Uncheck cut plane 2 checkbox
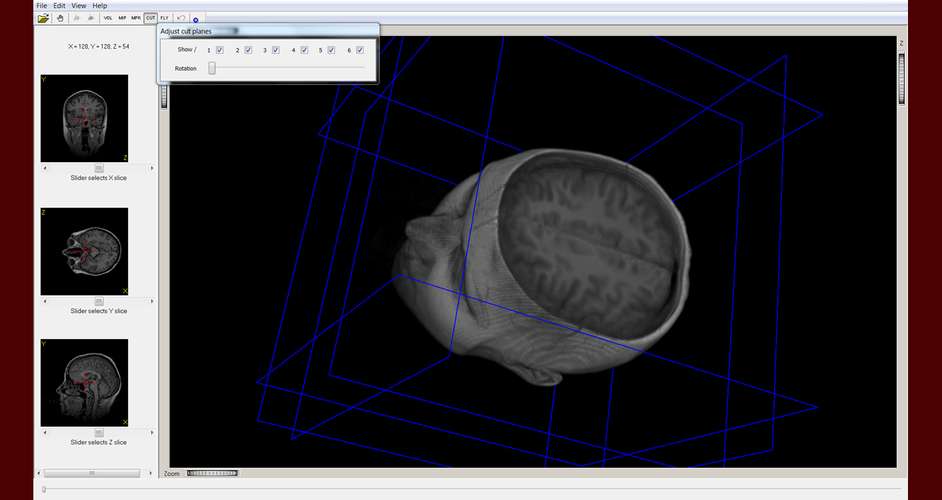This screenshot has width=942, height=500. pos(248,50)
